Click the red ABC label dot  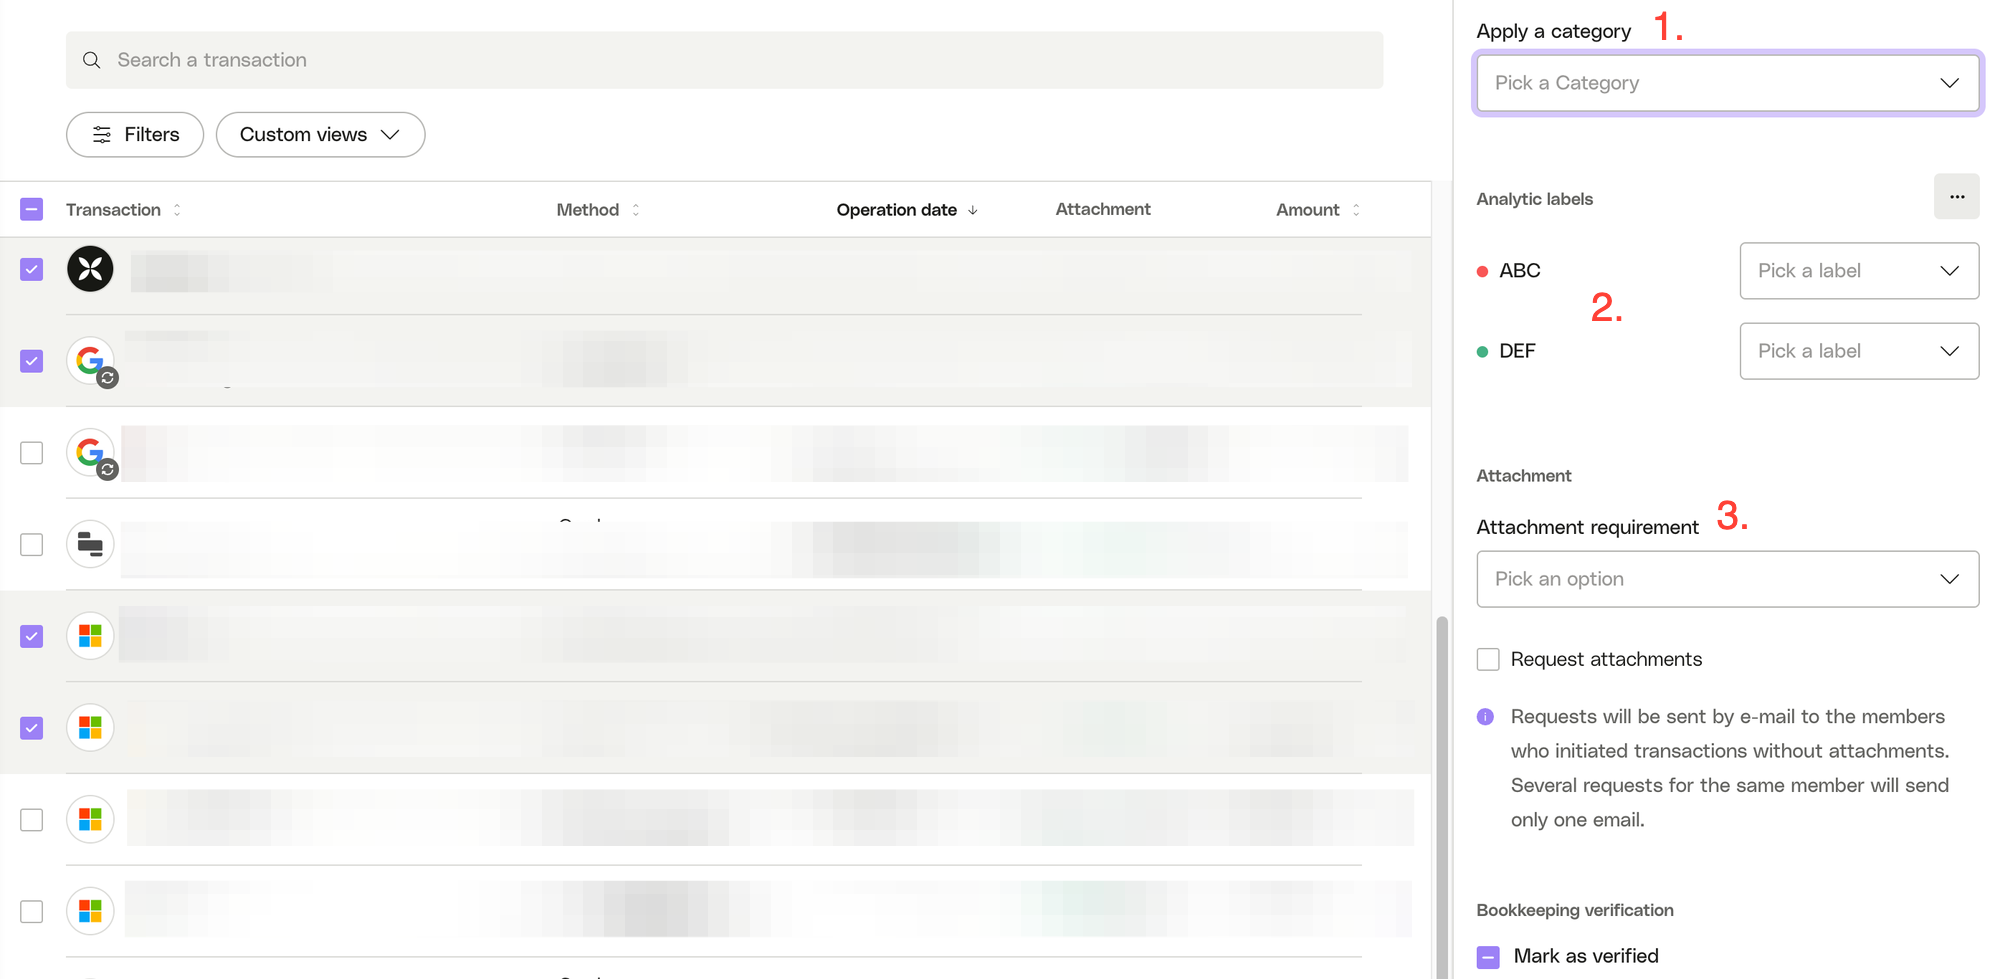(1482, 271)
